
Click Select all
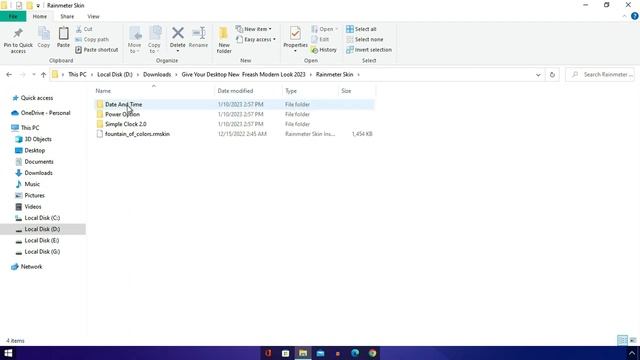click(361, 29)
